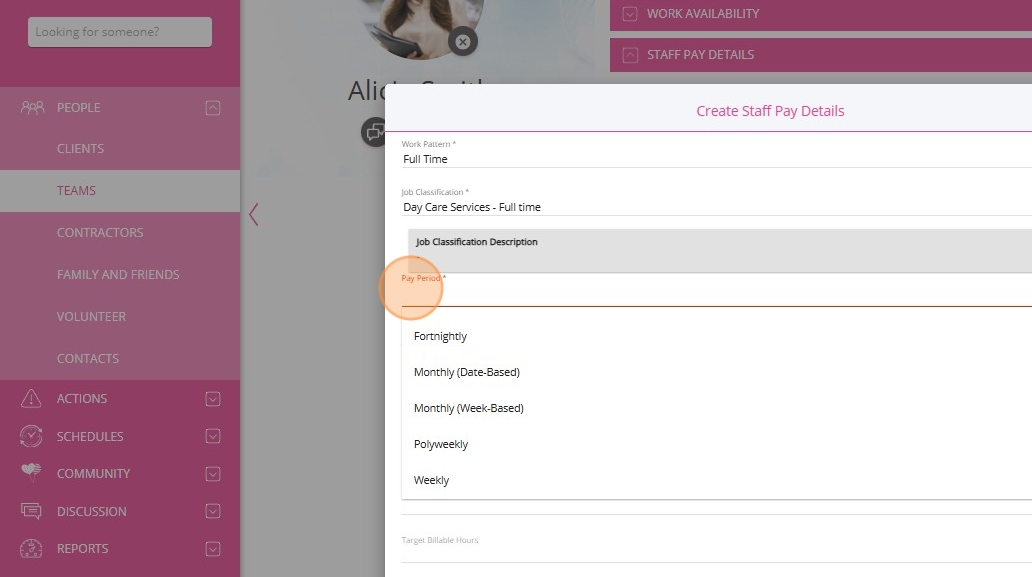The width and height of the screenshot is (1032, 577).
Task: Open Contractors in sidebar
Action: [x=120, y=233]
